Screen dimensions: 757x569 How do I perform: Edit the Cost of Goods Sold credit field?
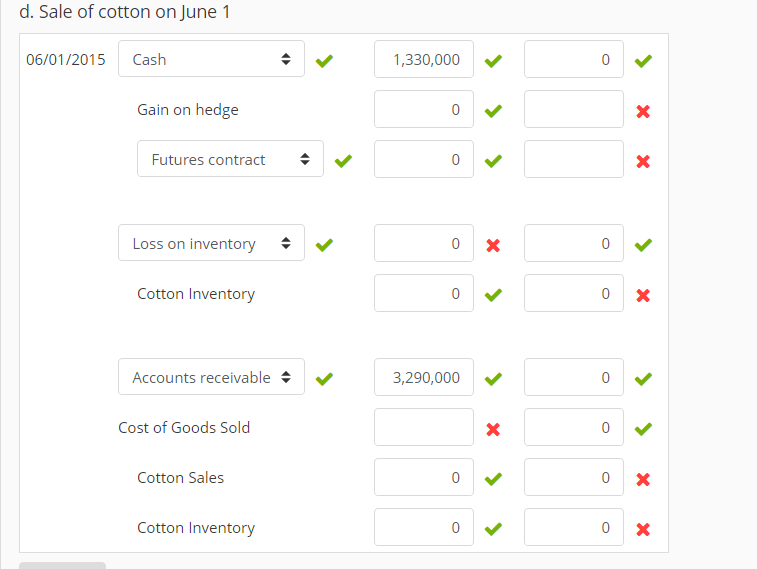click(x=574, y=427)
